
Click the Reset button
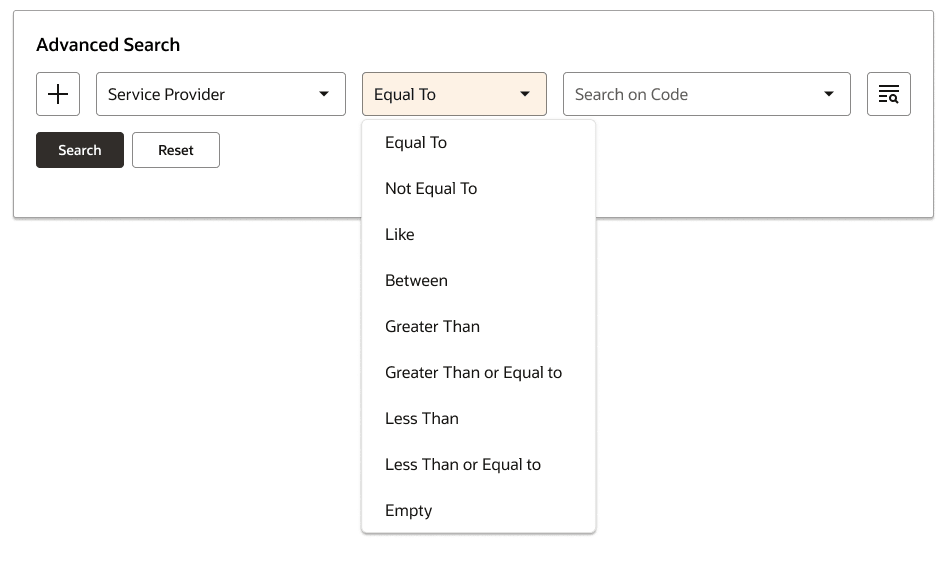(176, 149)
